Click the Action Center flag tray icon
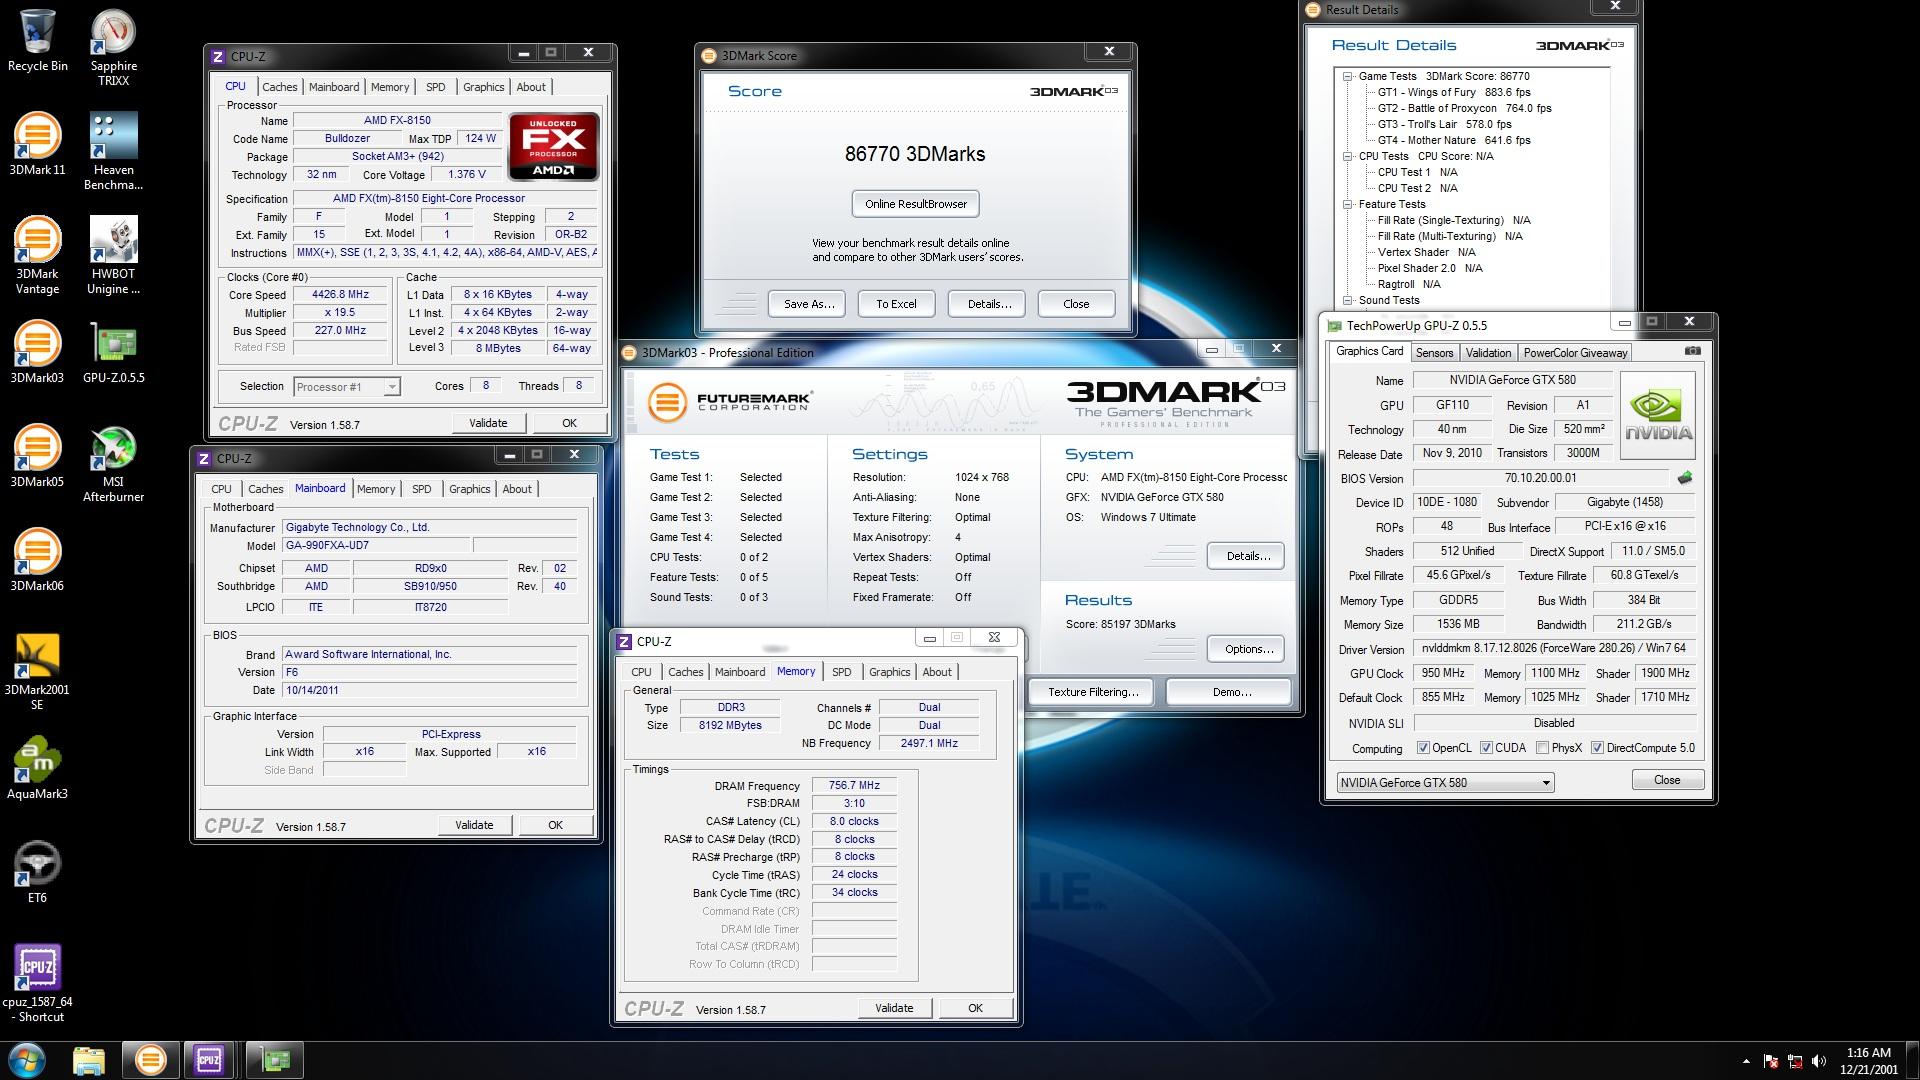 click(x=1771, y=1061)
